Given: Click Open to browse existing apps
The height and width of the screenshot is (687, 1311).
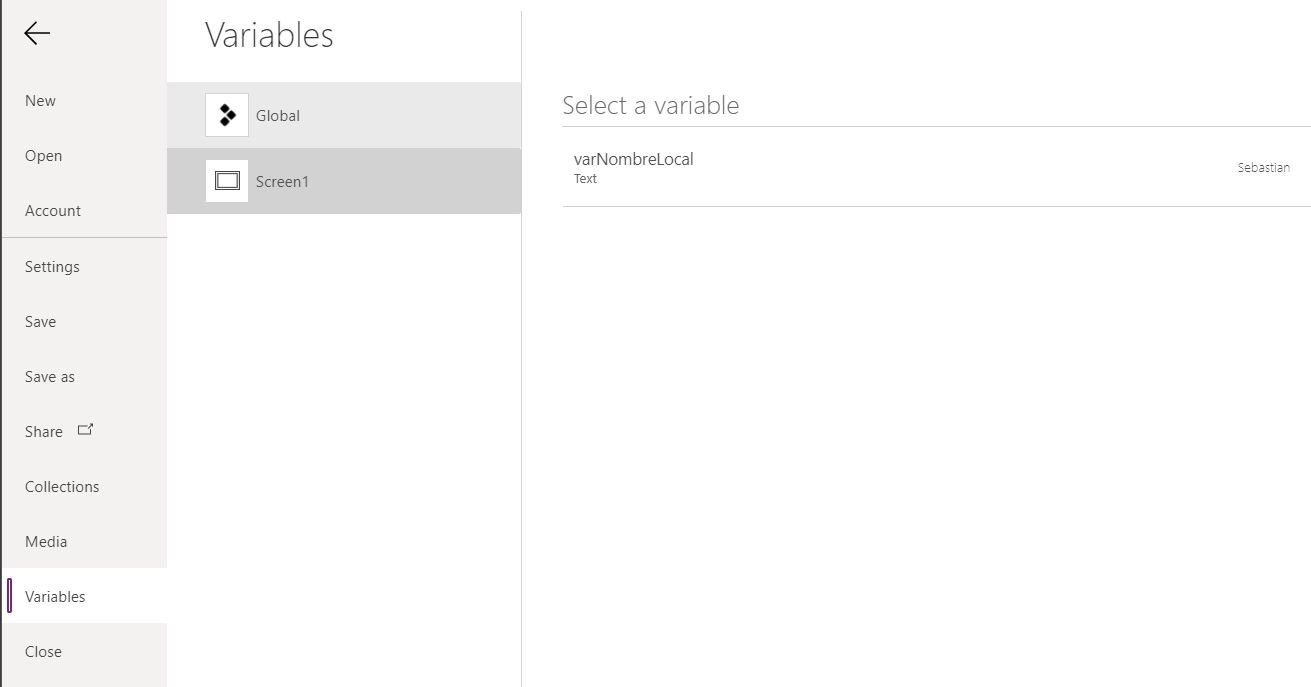Looking at the screenshot, I should (x=44, y=155).
